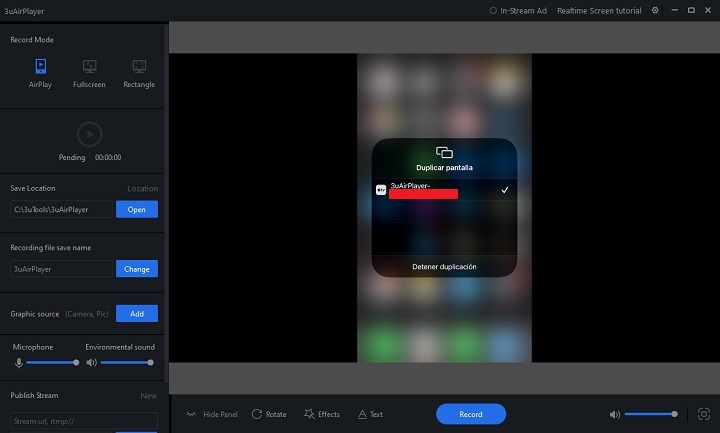Screen dimensions: 720x433
Task: Select Fullscreen record mode
Action: [x=89, y=73]
